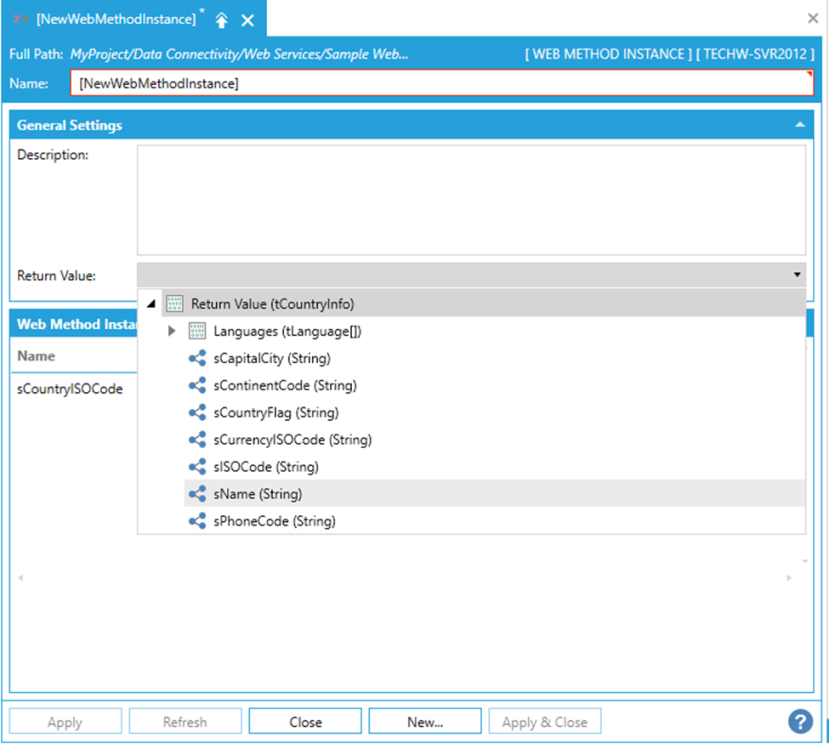Click inside the Name text field

tap(440, 84)
